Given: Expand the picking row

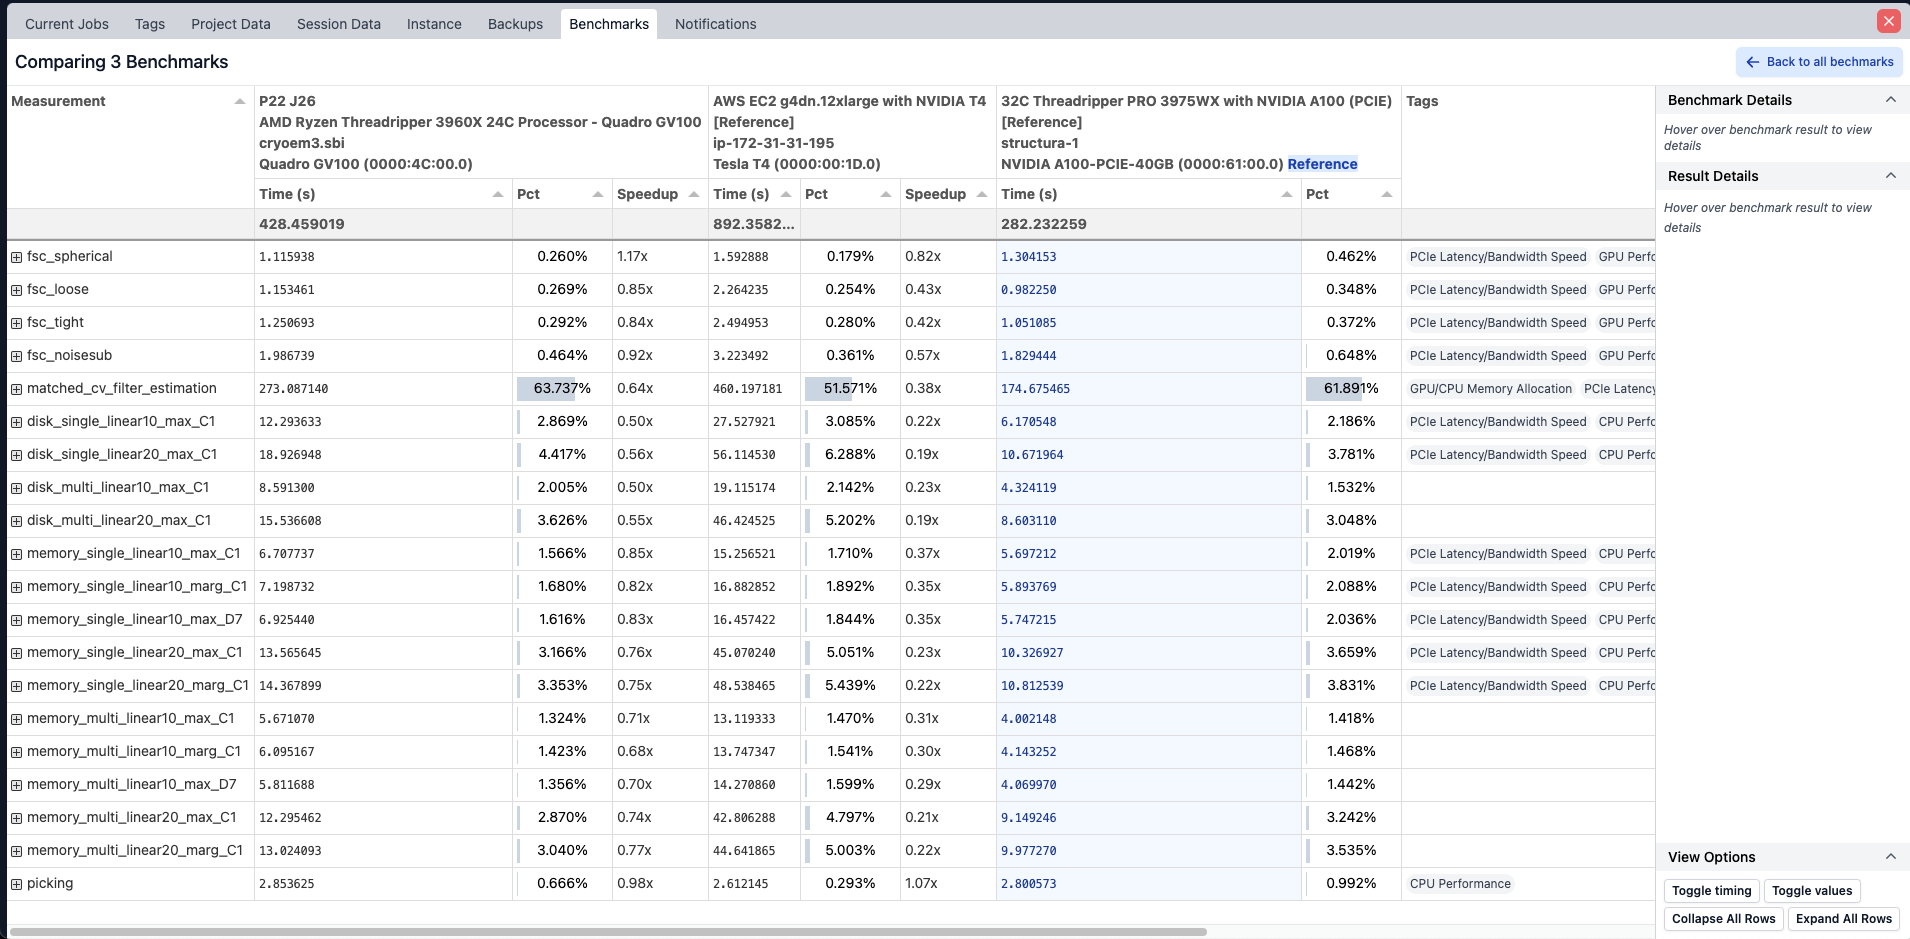Looking at the screenshot, I should [16, 884].
